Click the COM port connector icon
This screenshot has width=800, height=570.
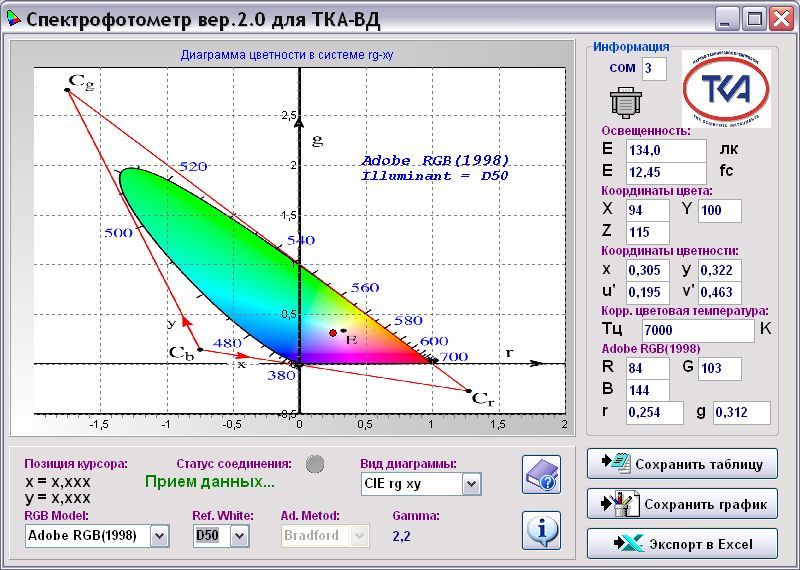tap(625, 103)
